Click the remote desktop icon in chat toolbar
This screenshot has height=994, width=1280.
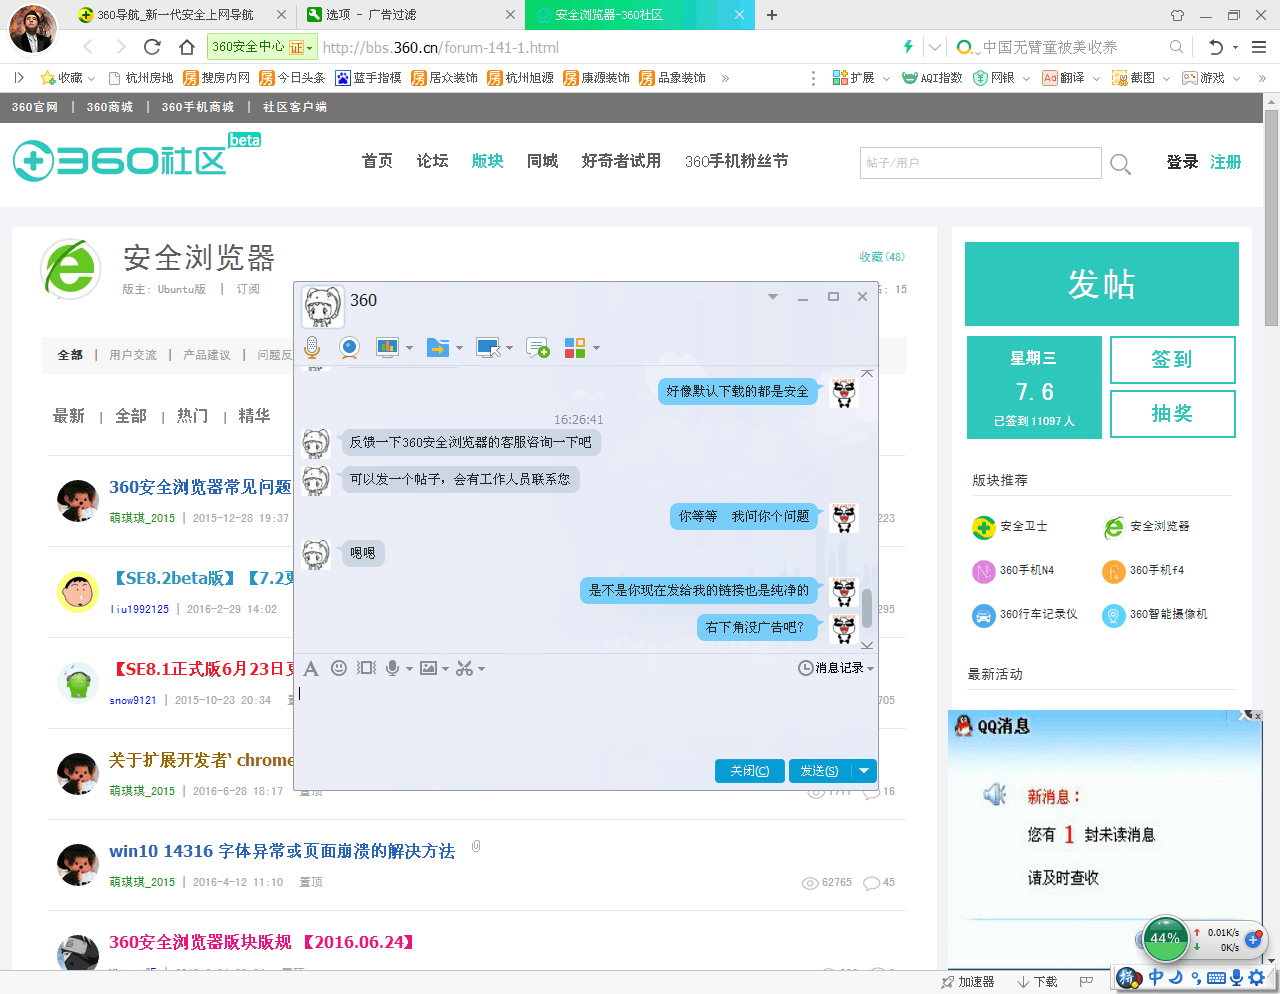point(488,347)
